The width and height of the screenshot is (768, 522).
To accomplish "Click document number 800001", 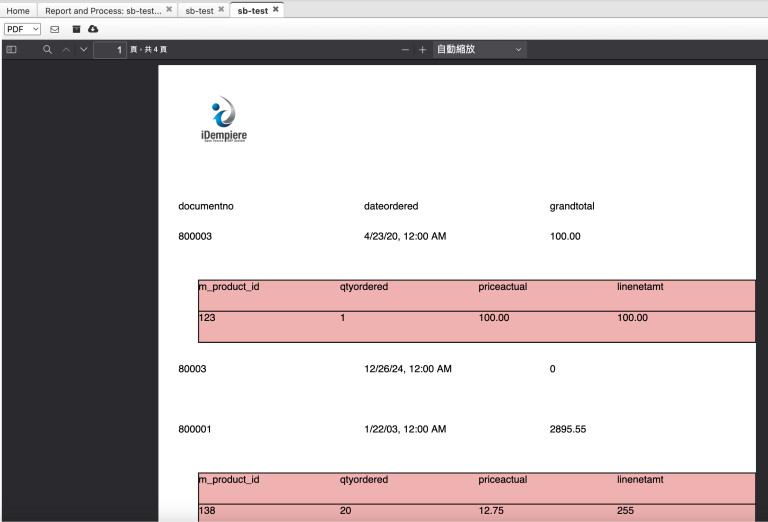I will click(194, 429).
